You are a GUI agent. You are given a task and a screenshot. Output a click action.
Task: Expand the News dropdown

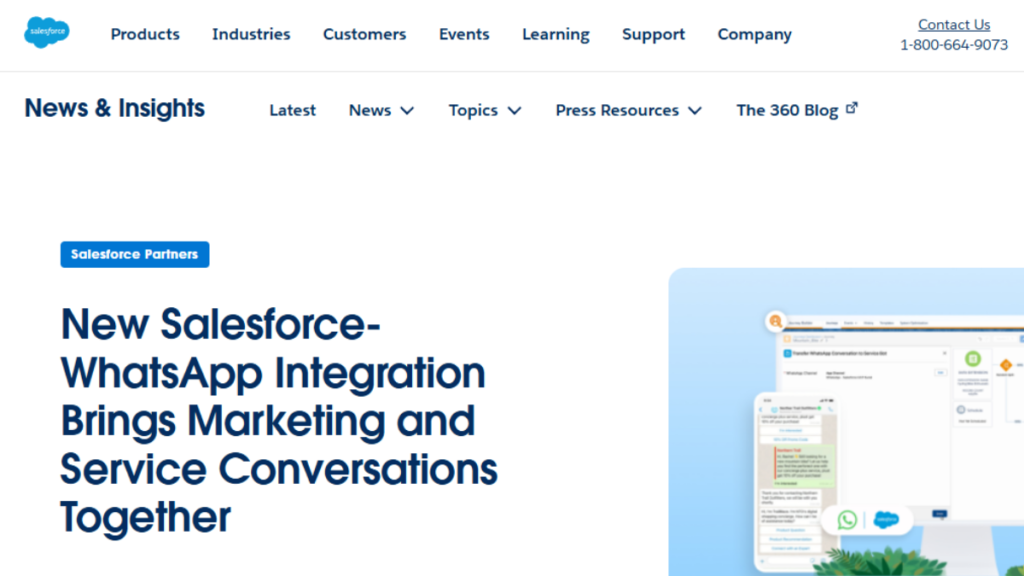pos(381,110)
